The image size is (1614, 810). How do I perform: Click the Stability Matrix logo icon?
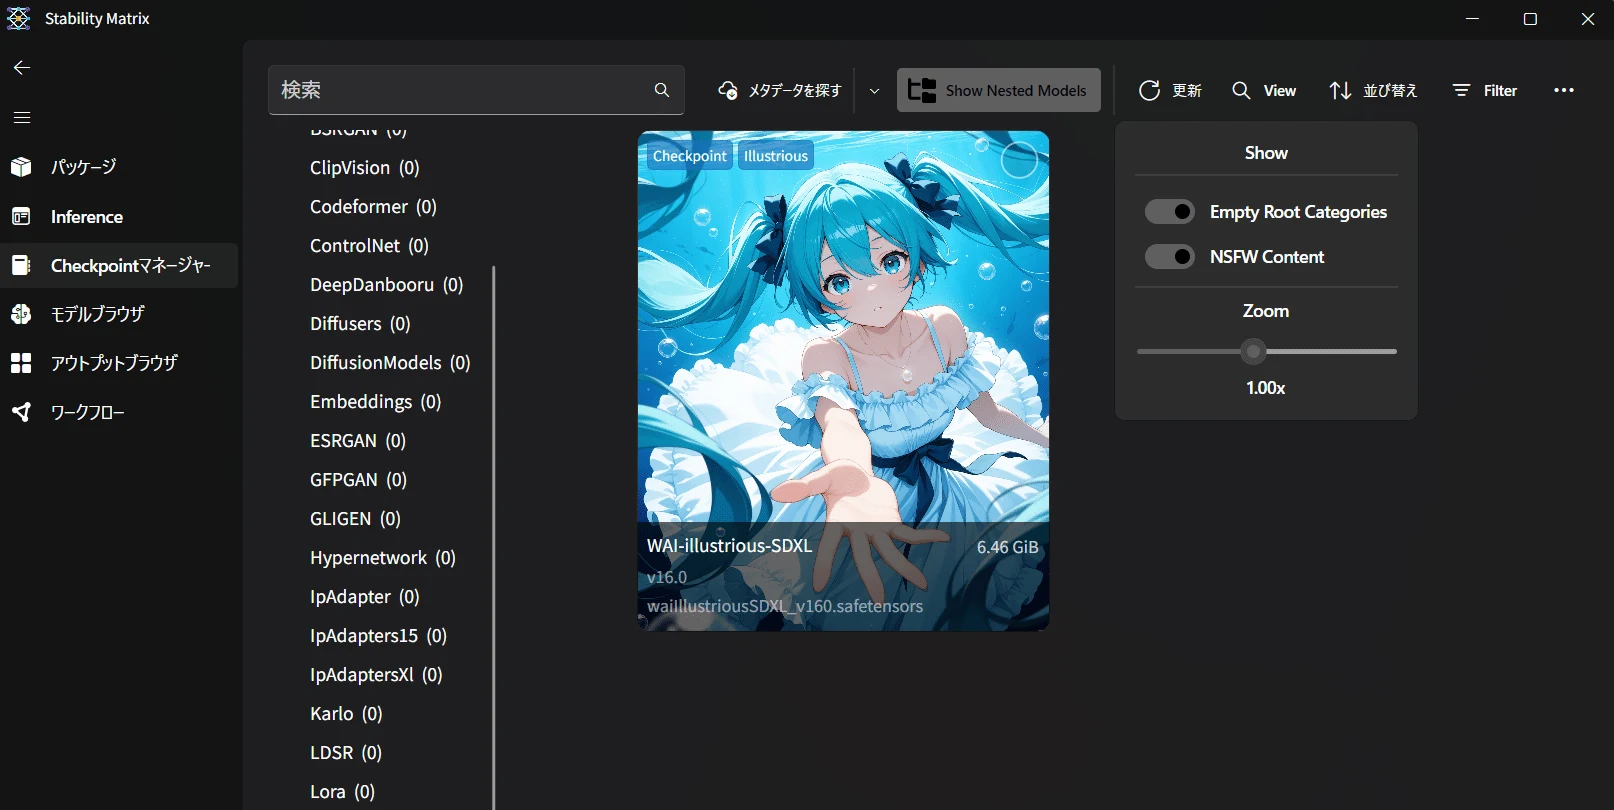[x=19, y=18]
